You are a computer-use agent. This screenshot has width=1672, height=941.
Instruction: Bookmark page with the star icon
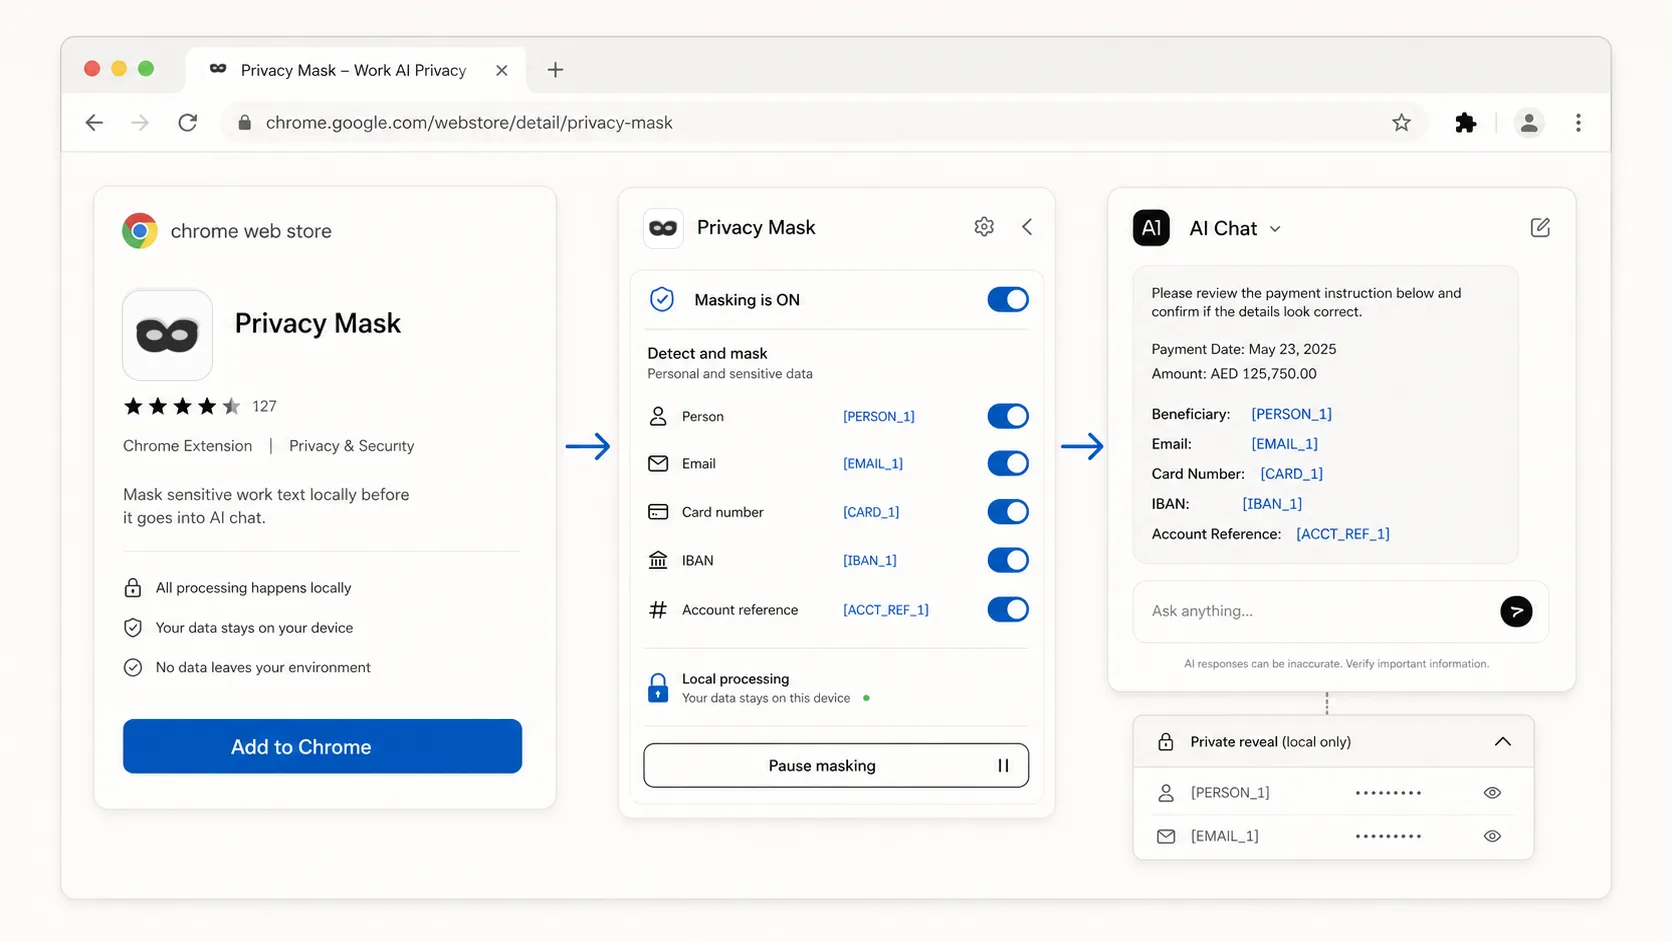1401,122
